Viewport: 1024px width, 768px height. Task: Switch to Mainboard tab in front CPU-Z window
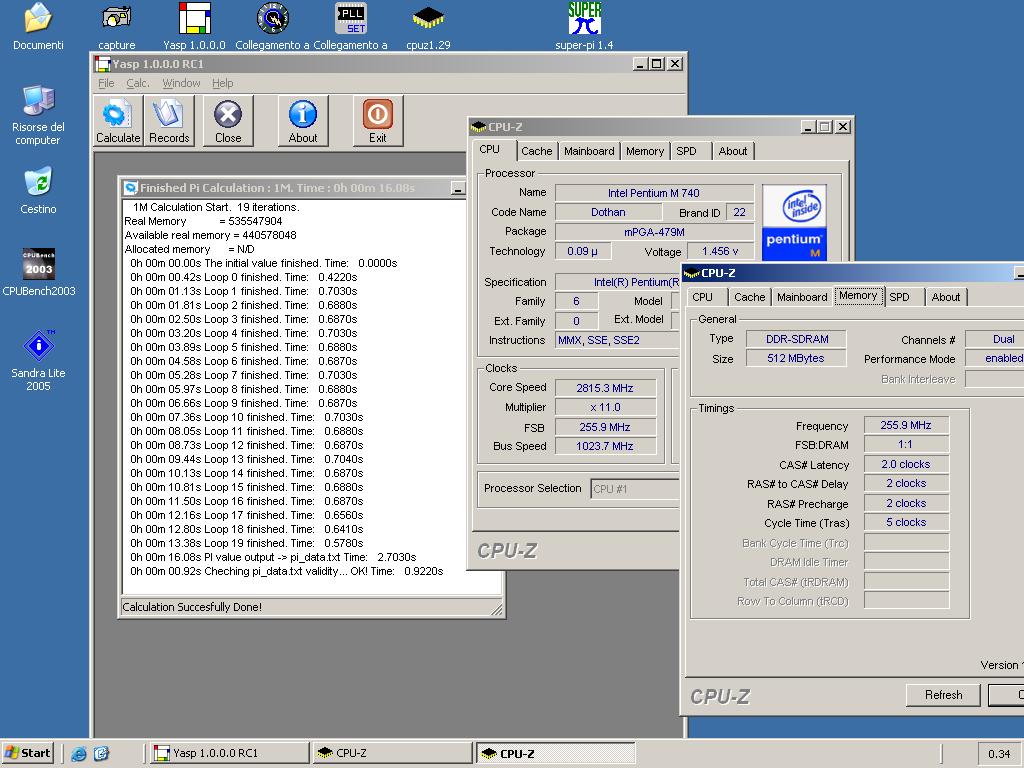pyautogui.click(x=802, y=297)
